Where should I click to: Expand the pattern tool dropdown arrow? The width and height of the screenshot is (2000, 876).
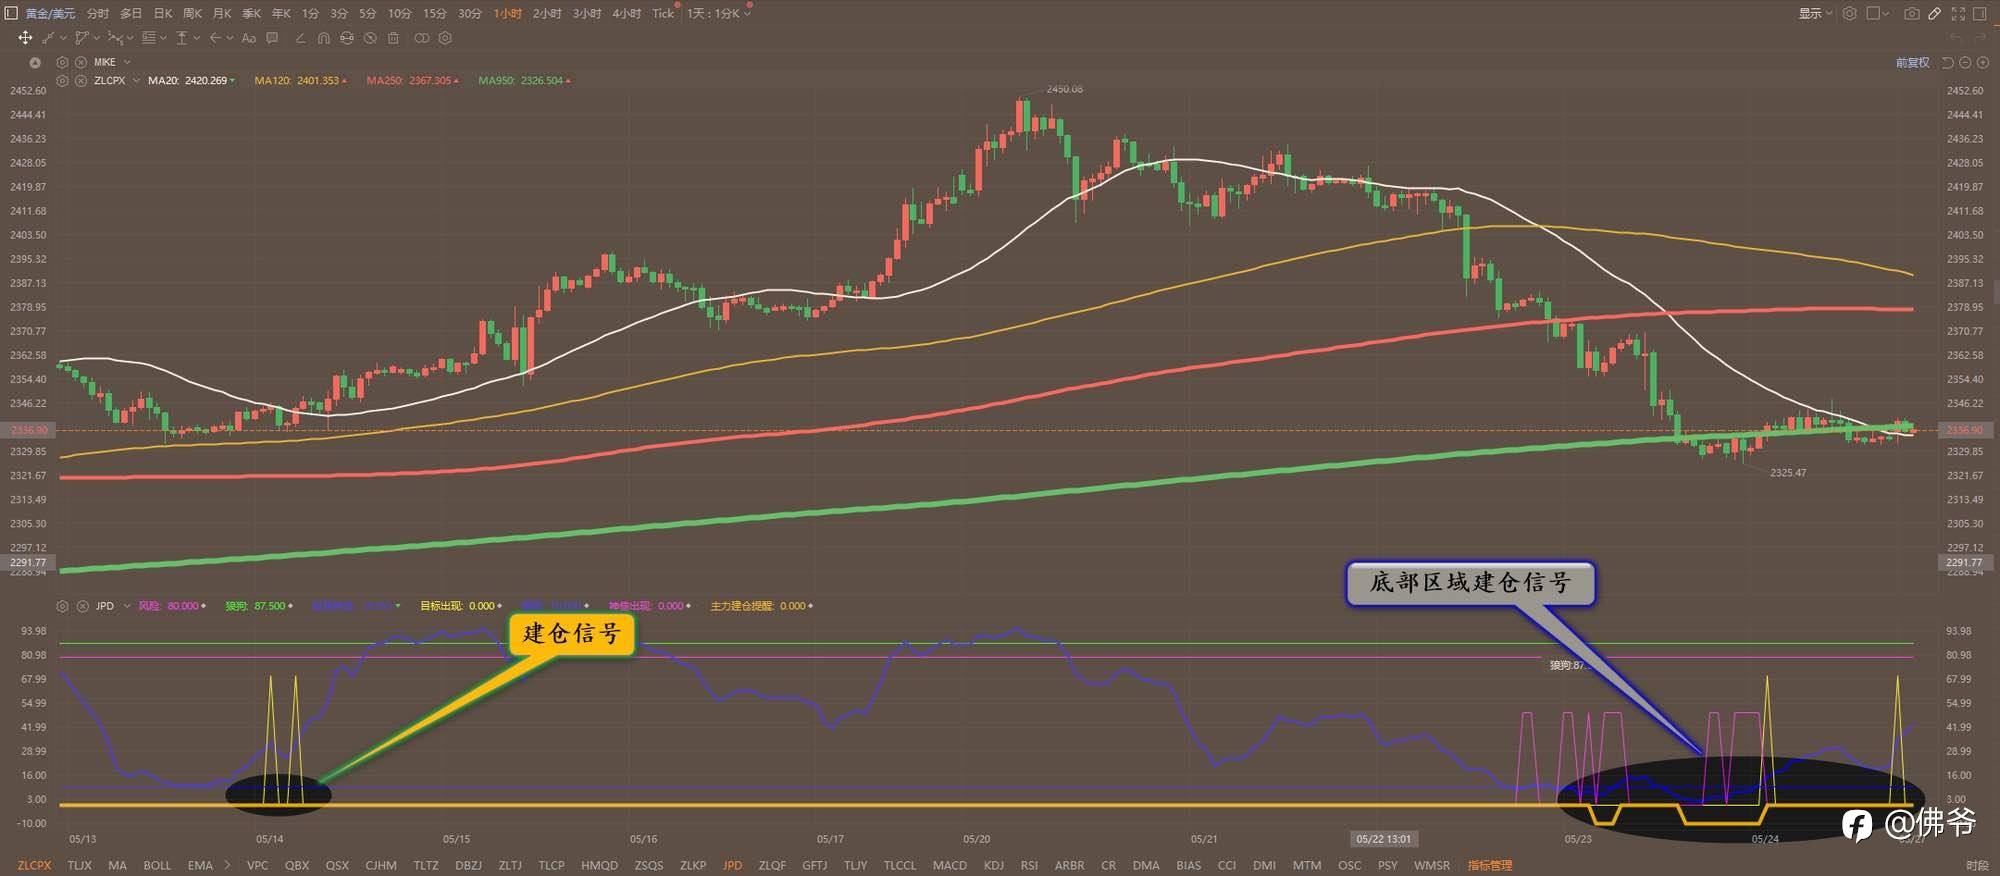tap(131, 38)
